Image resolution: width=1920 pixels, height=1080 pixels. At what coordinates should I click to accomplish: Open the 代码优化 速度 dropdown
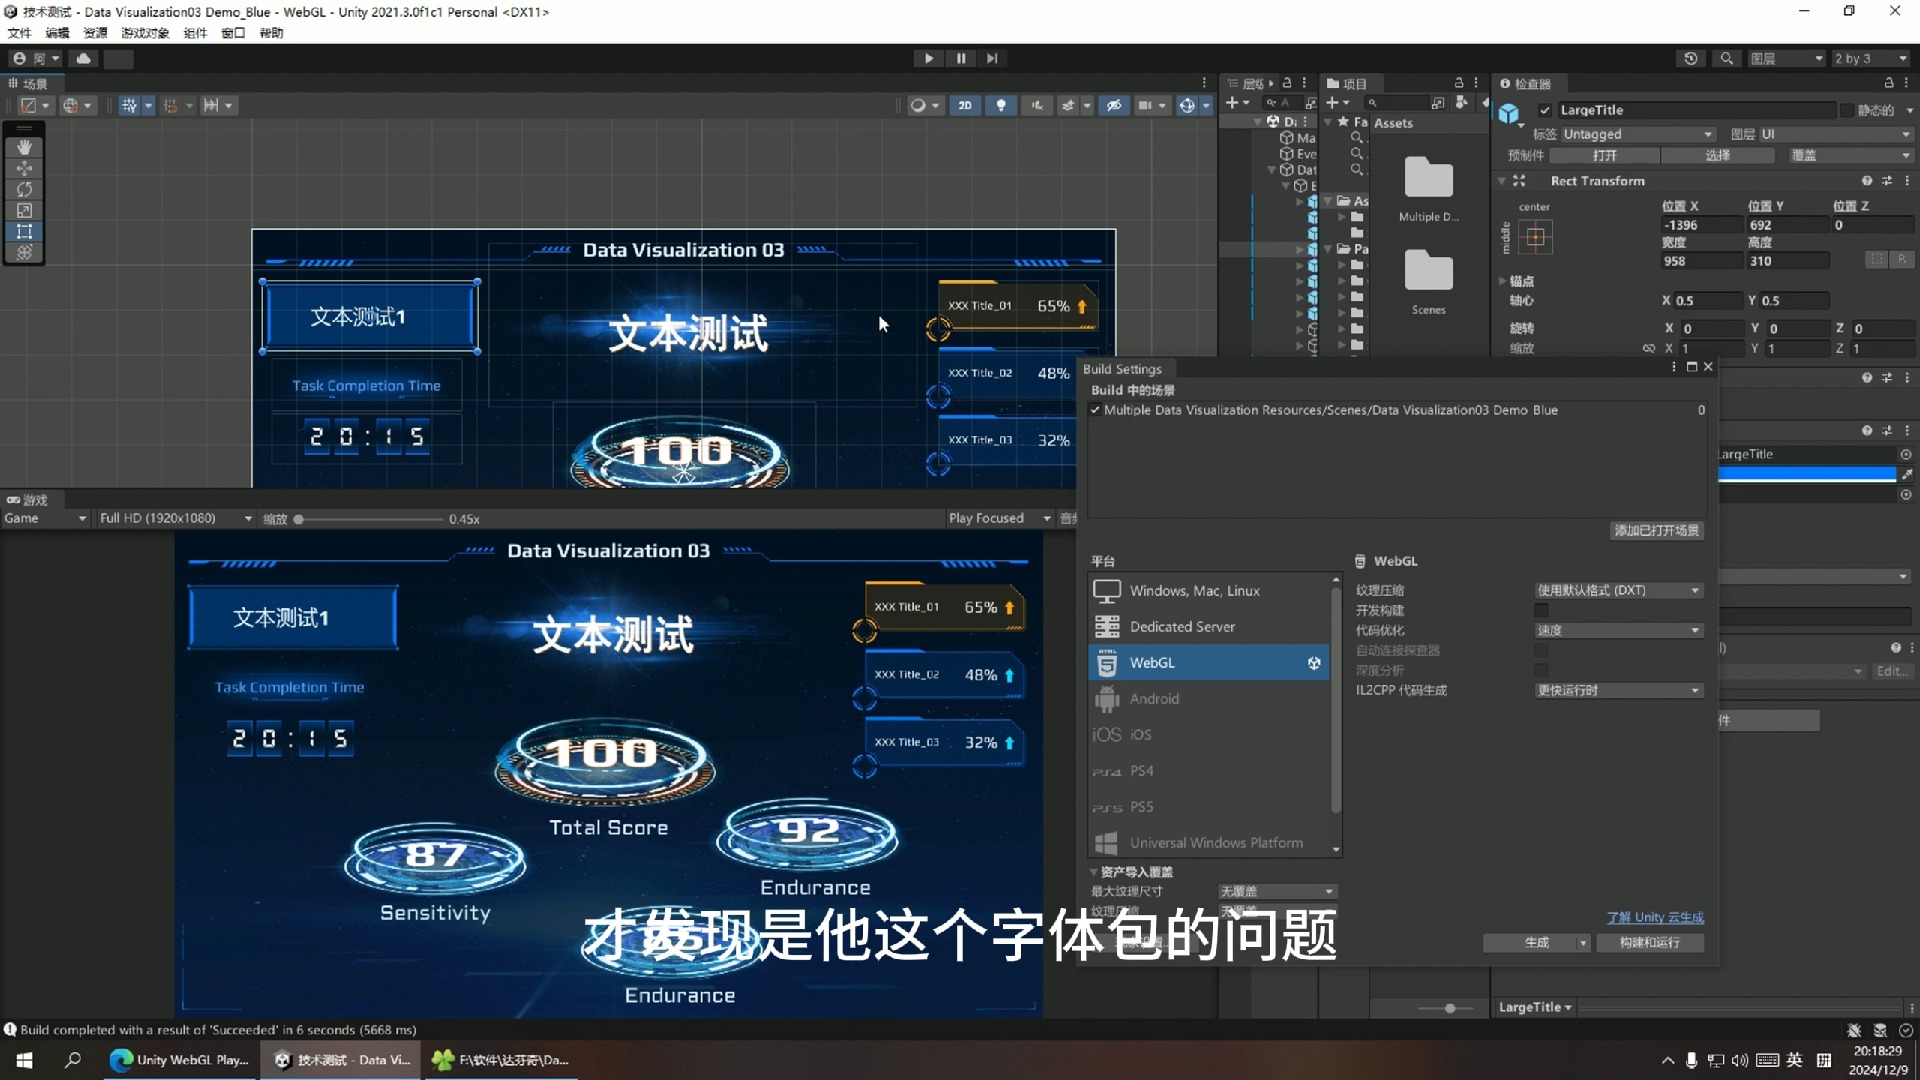point(1618,630)
